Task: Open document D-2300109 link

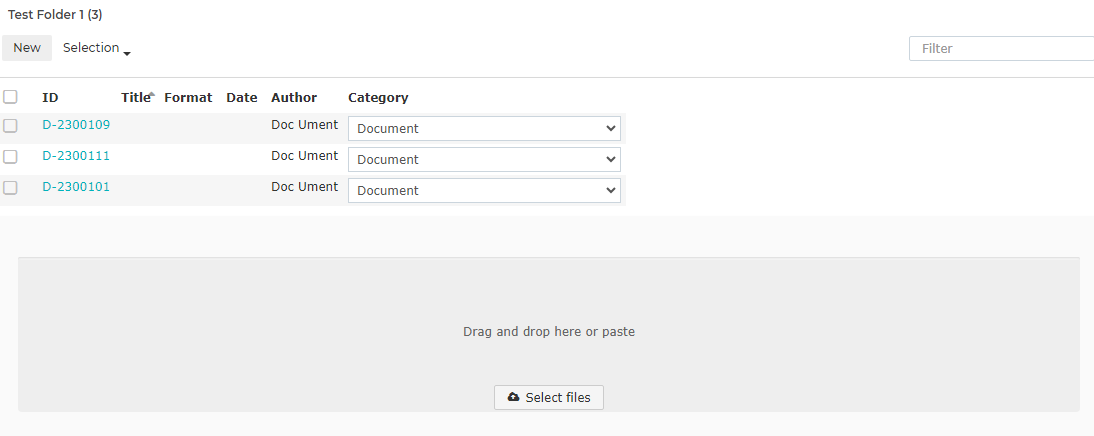Action: pos(76,125)
